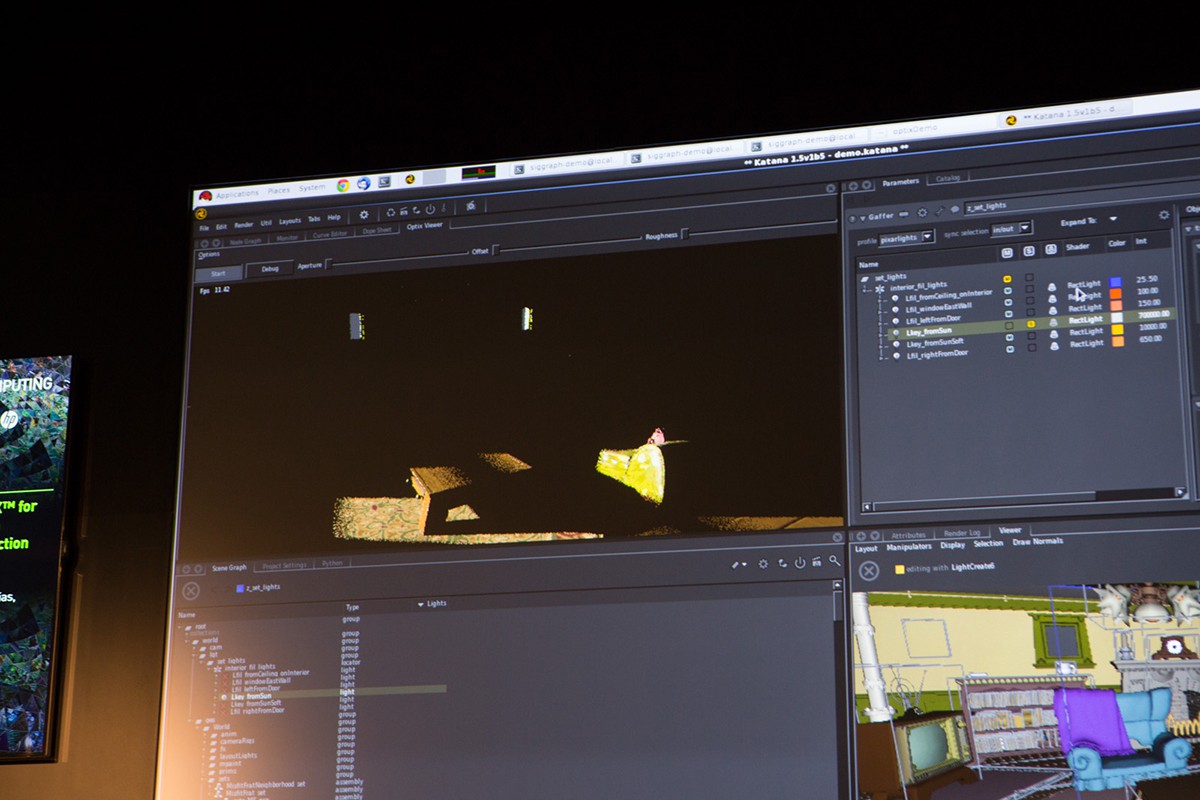Toggle mute for Lfil_rightFromDoor light
The height and width of the screenshot is (800, 1200).
click(x=1008, y=351)
